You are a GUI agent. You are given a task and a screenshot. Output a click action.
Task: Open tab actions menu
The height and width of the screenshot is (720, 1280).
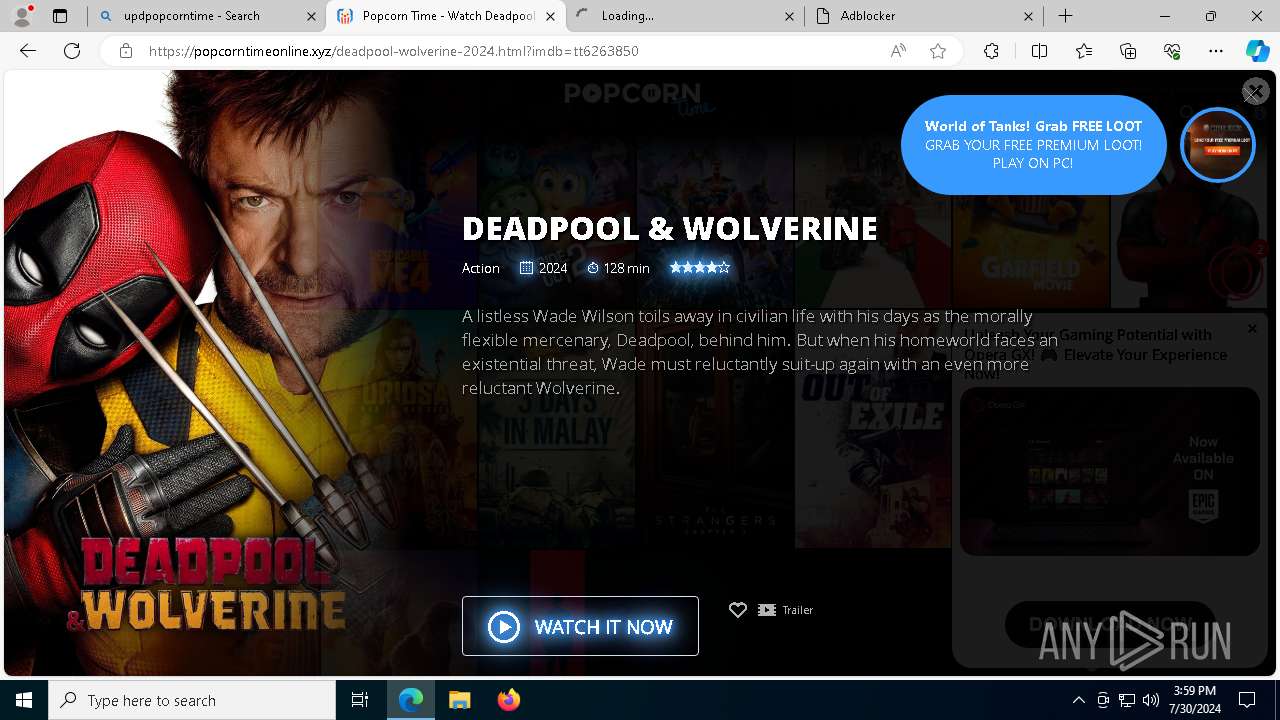click(x=60, y=16)
